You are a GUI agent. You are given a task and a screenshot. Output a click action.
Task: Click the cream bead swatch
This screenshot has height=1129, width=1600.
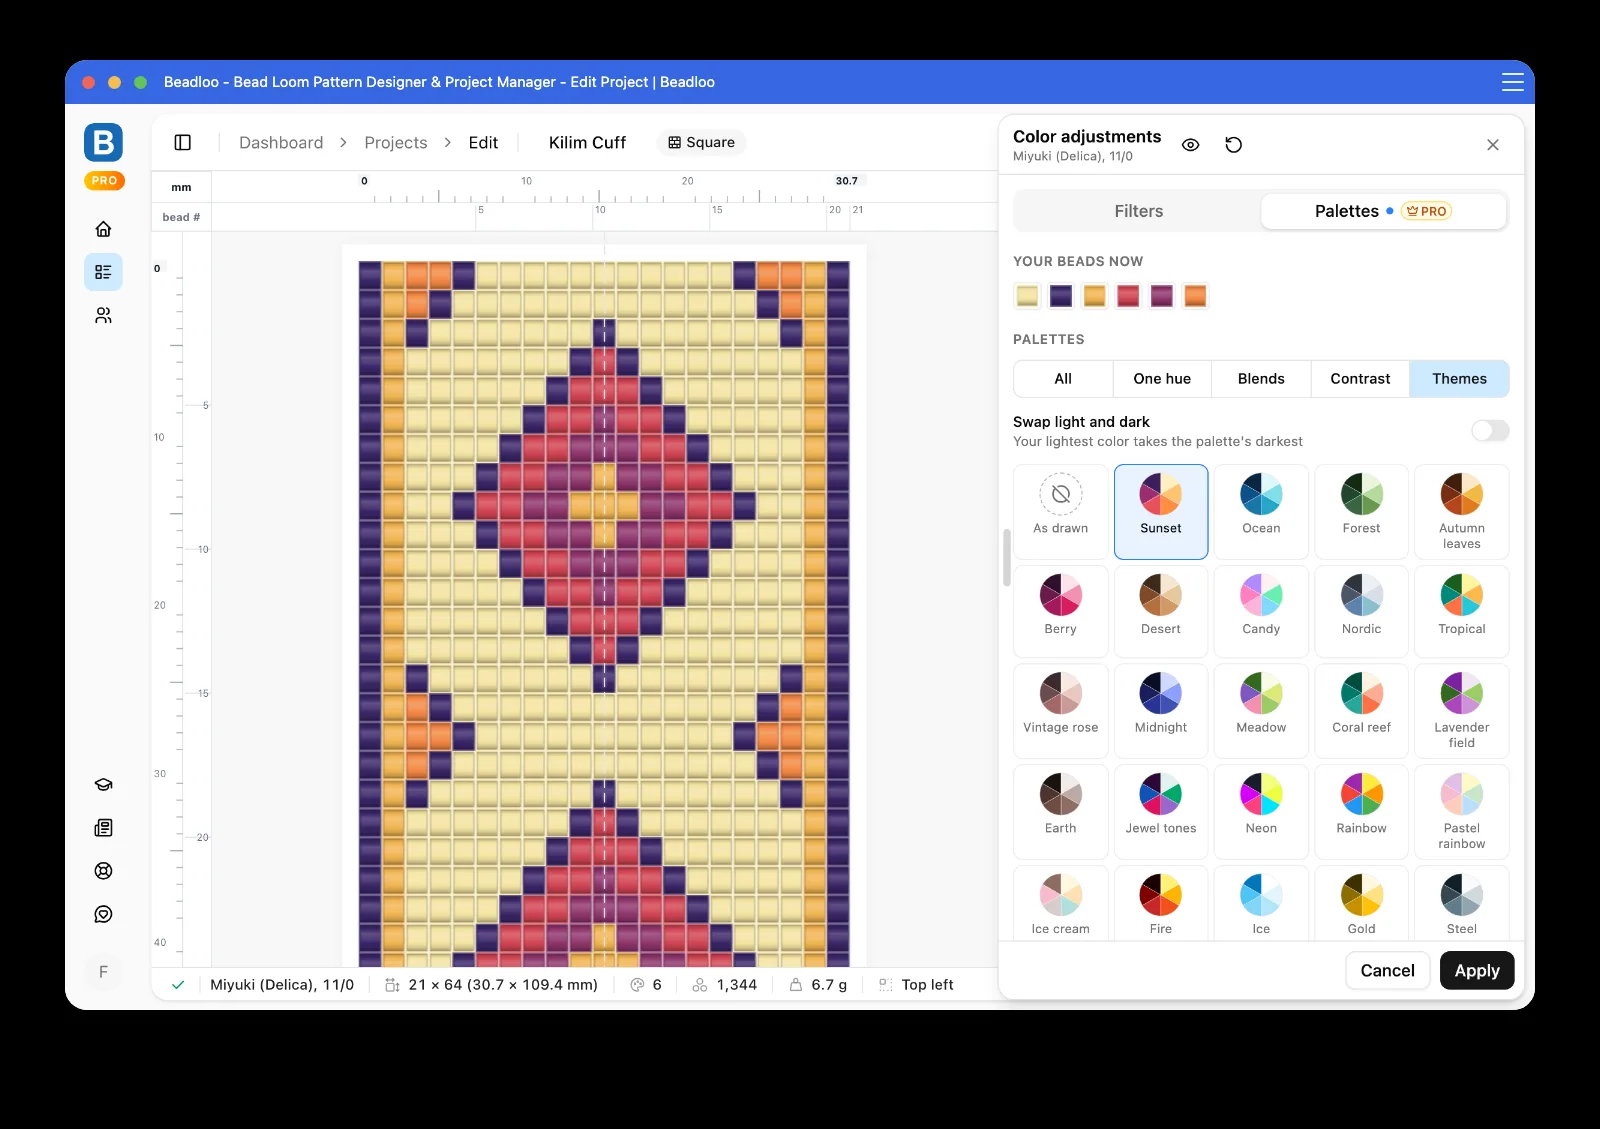click(1027, 296)
